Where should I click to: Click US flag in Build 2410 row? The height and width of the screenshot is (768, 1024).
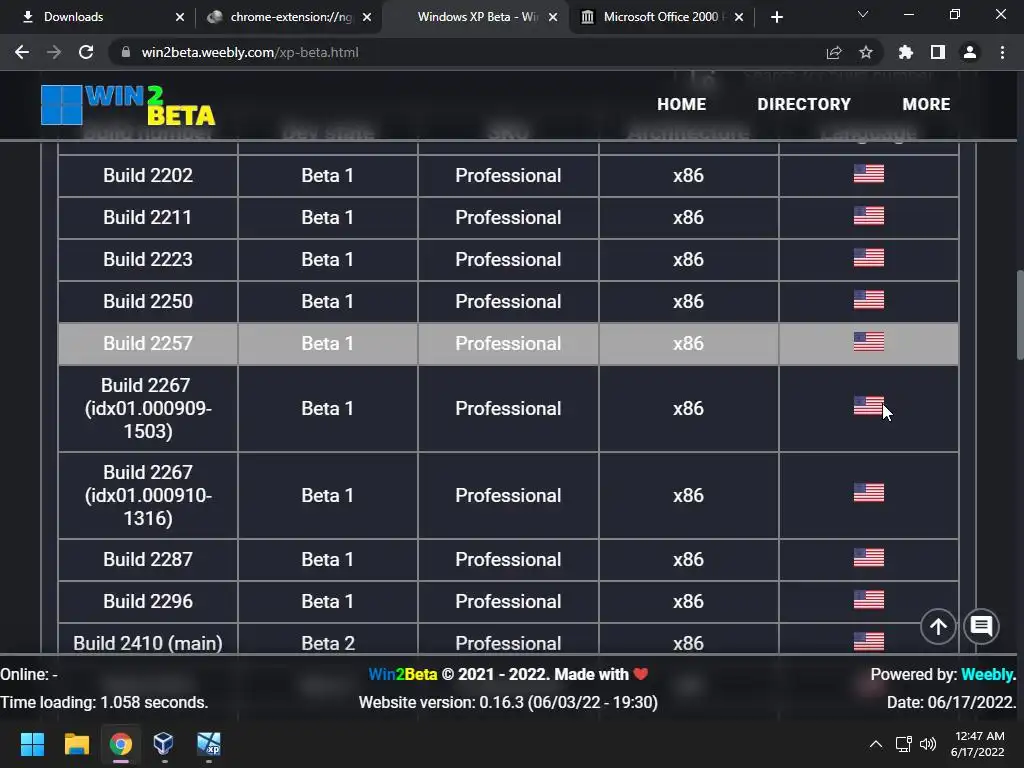(869, 641)
